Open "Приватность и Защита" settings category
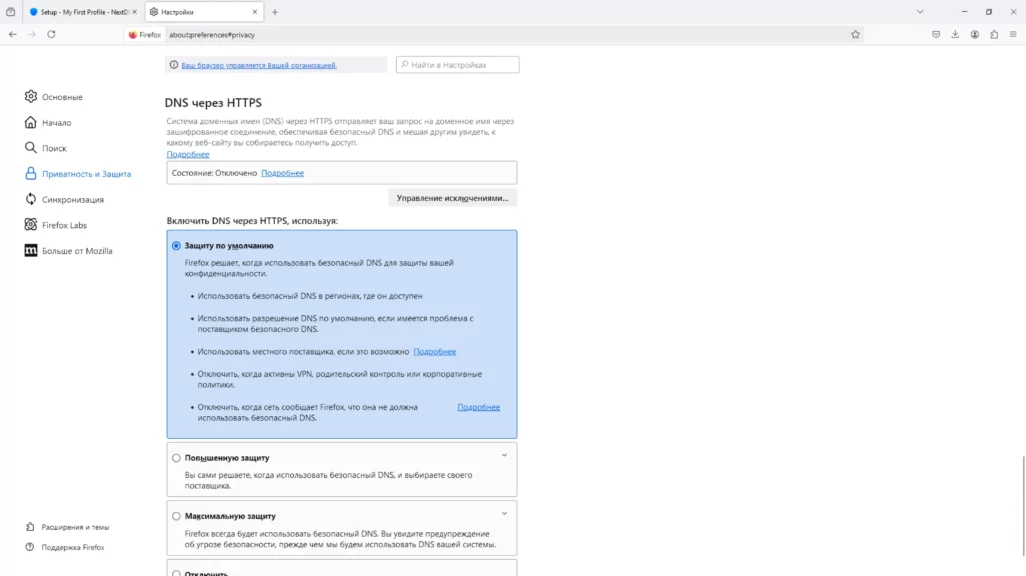1026x576 pixels. pyautogui.click(x=86, y=174)
